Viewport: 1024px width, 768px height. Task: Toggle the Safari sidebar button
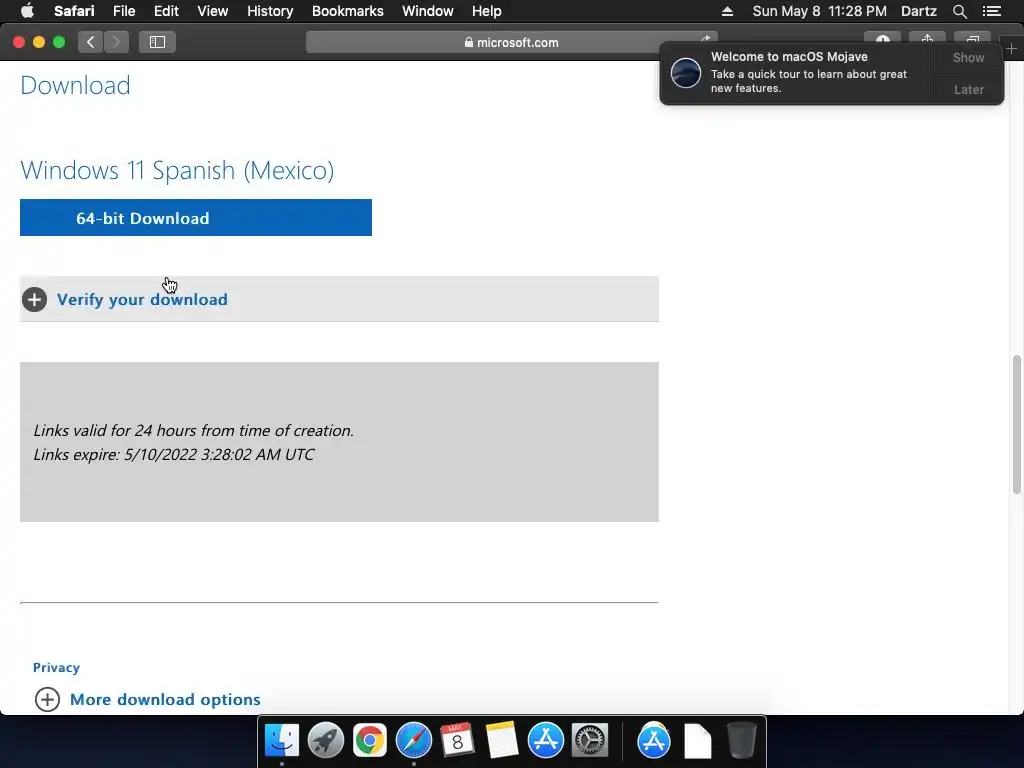[157, 42]
